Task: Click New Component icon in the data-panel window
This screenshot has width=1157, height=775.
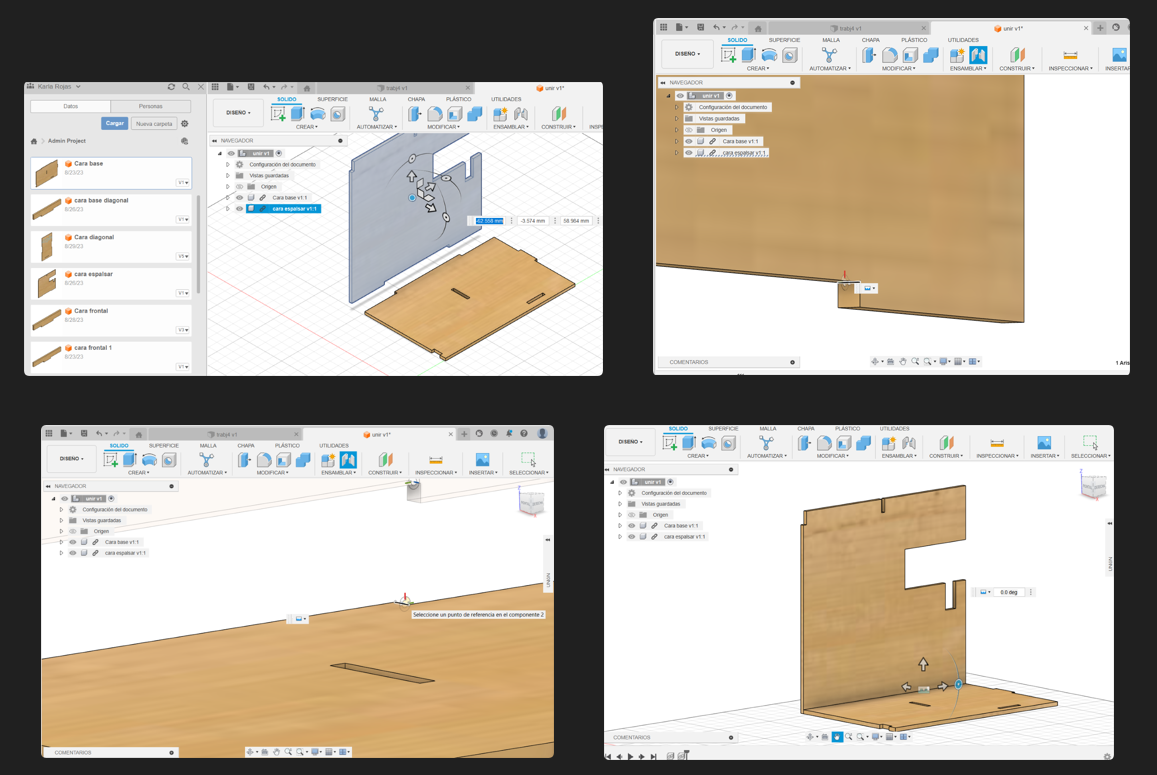Action: point(500,114)
